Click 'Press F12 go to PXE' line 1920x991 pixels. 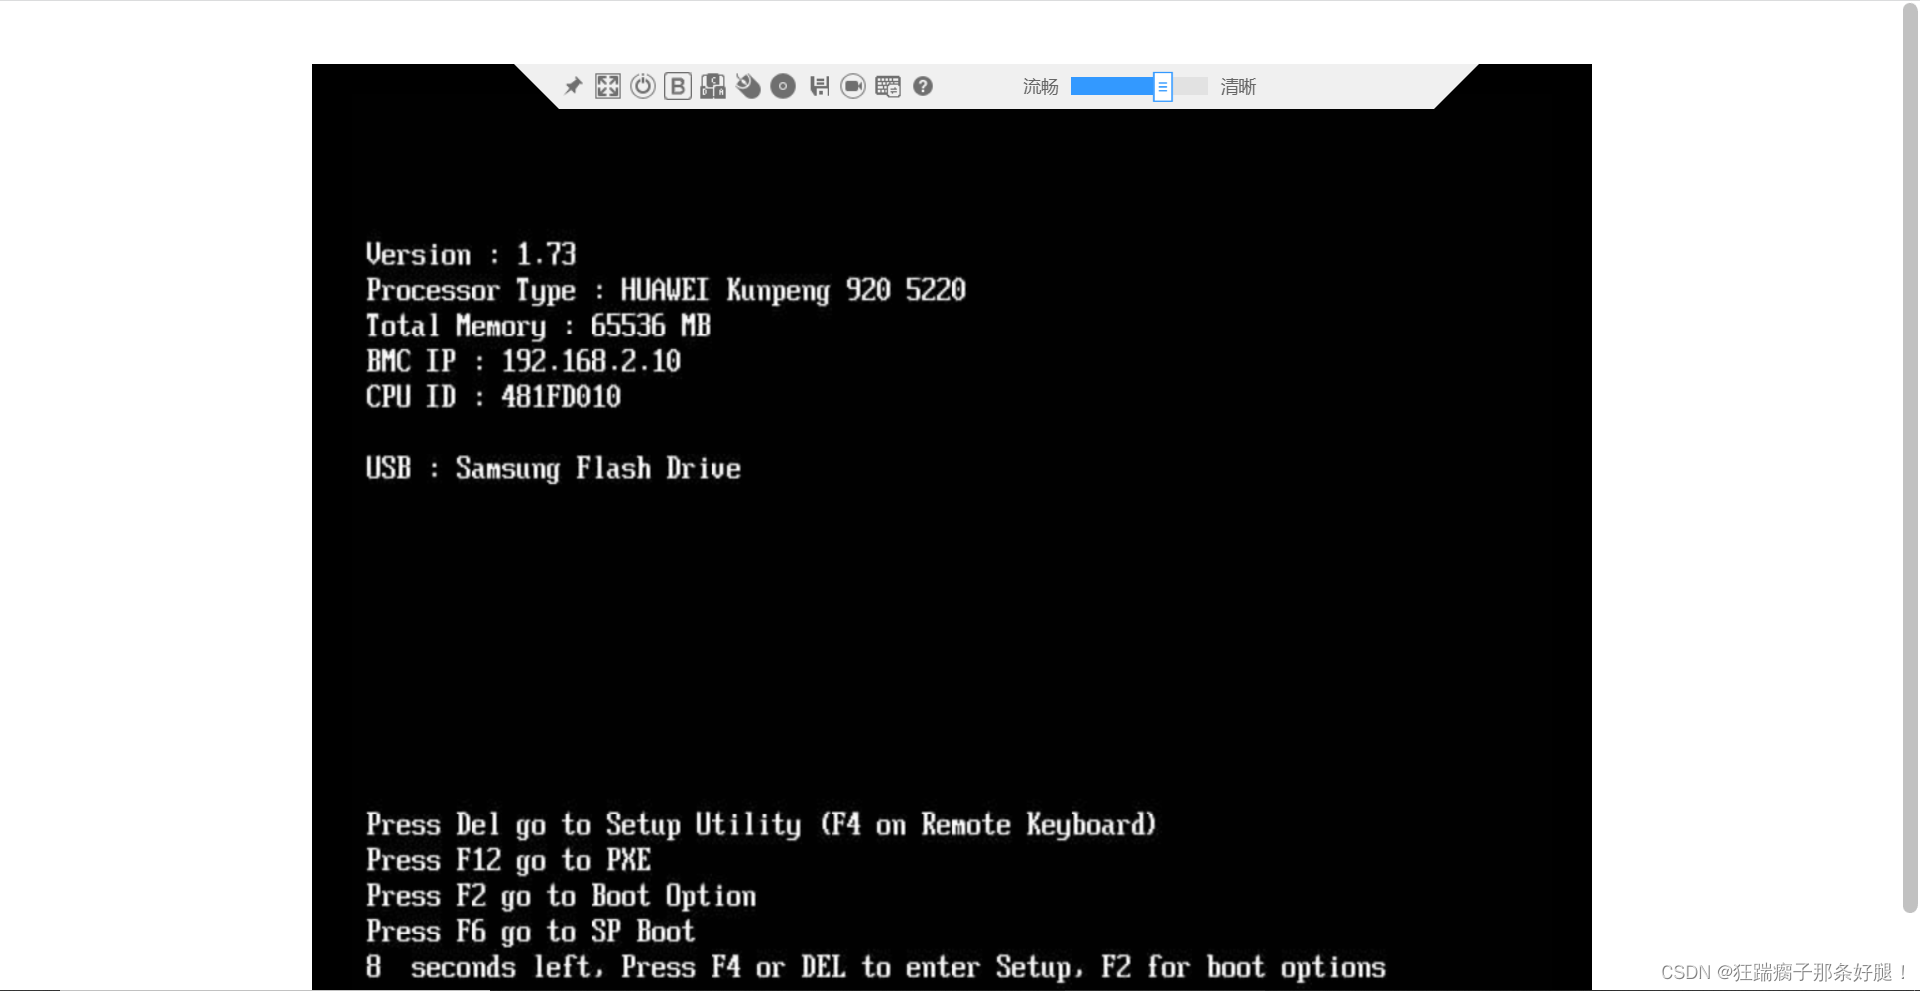click(x=508, y=860)
